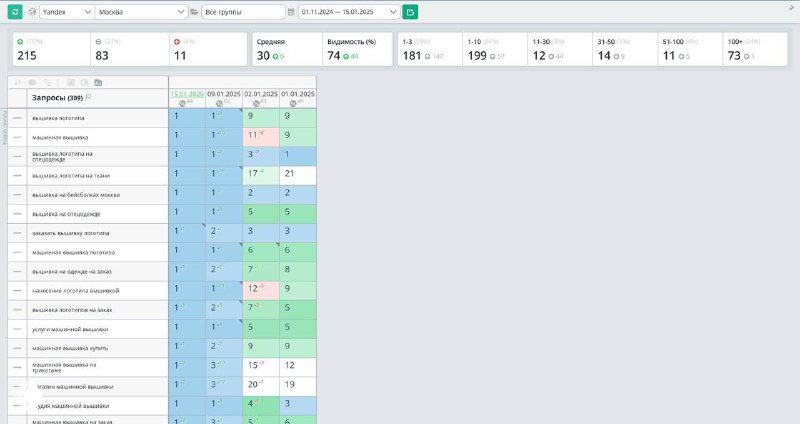The height and width of the screenshot is (424, 800).
Task: Open the Средняя average position card
Action: pyautogui.click(x=287, y=49)
